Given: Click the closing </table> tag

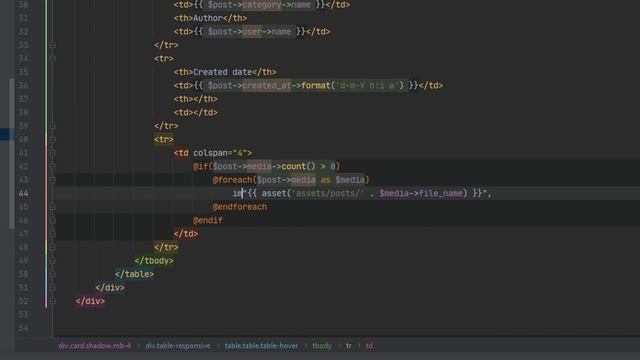Looking at the screenshot, I should [134, 274].
